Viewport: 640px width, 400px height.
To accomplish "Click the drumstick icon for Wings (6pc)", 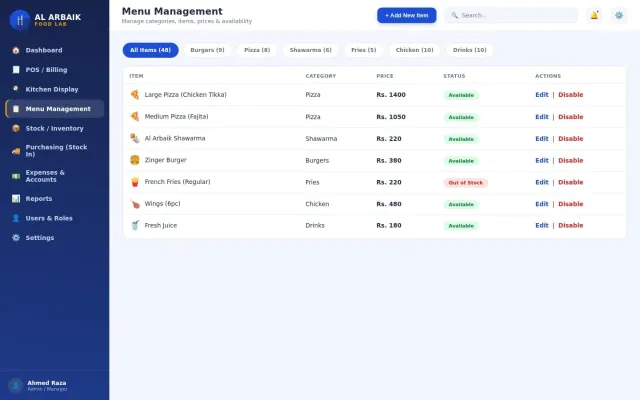I will click(135, 204).
